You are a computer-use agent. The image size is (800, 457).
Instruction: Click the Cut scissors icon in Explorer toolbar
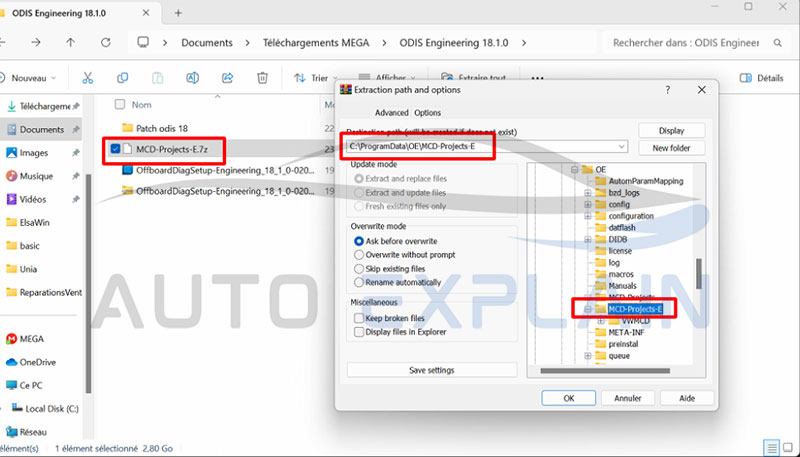point(87,78)
